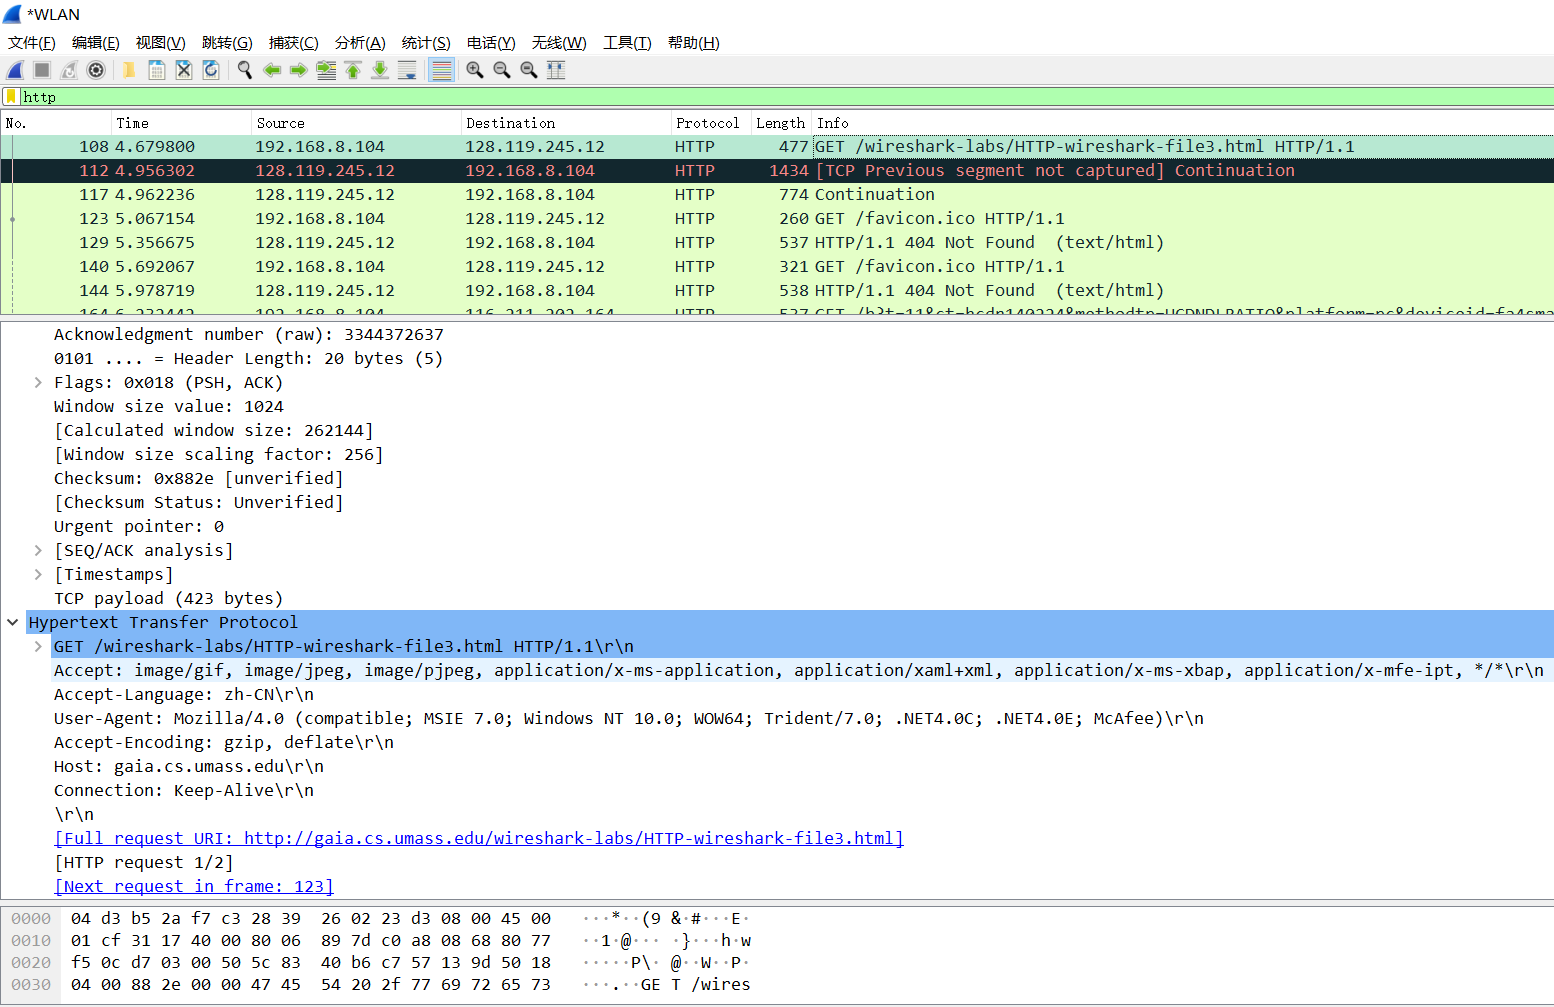
Task: Open the 编辑(E) menu
Action: [96, 43]
